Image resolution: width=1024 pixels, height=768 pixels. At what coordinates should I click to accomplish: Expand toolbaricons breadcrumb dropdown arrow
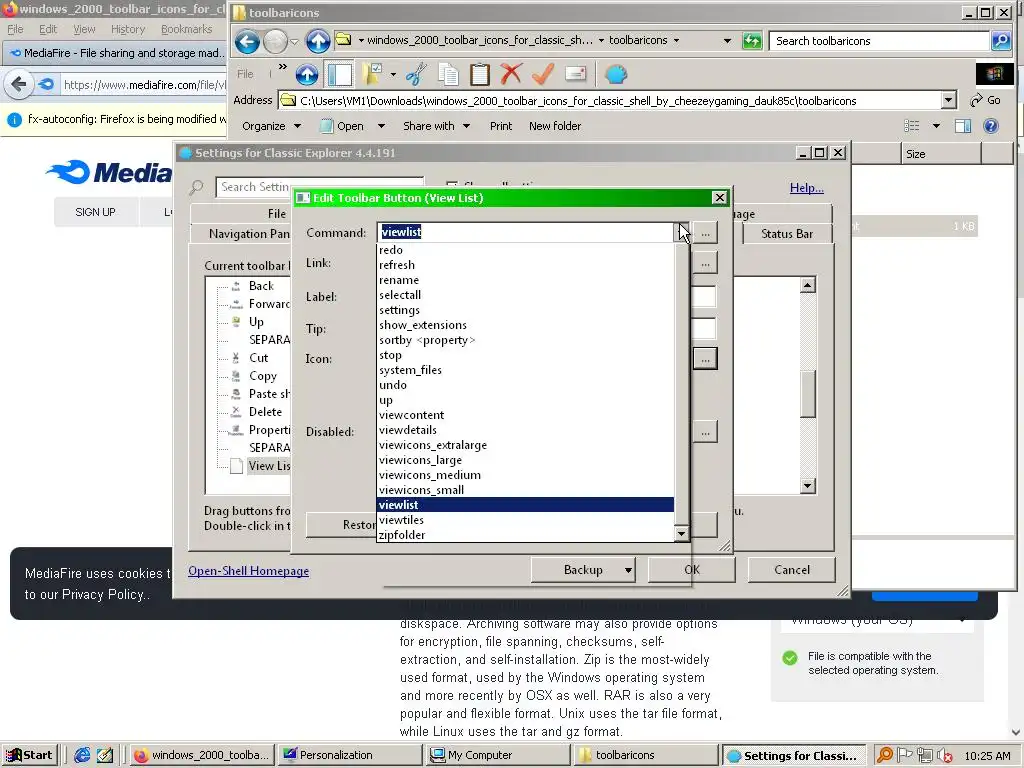(x=677, y=40)
